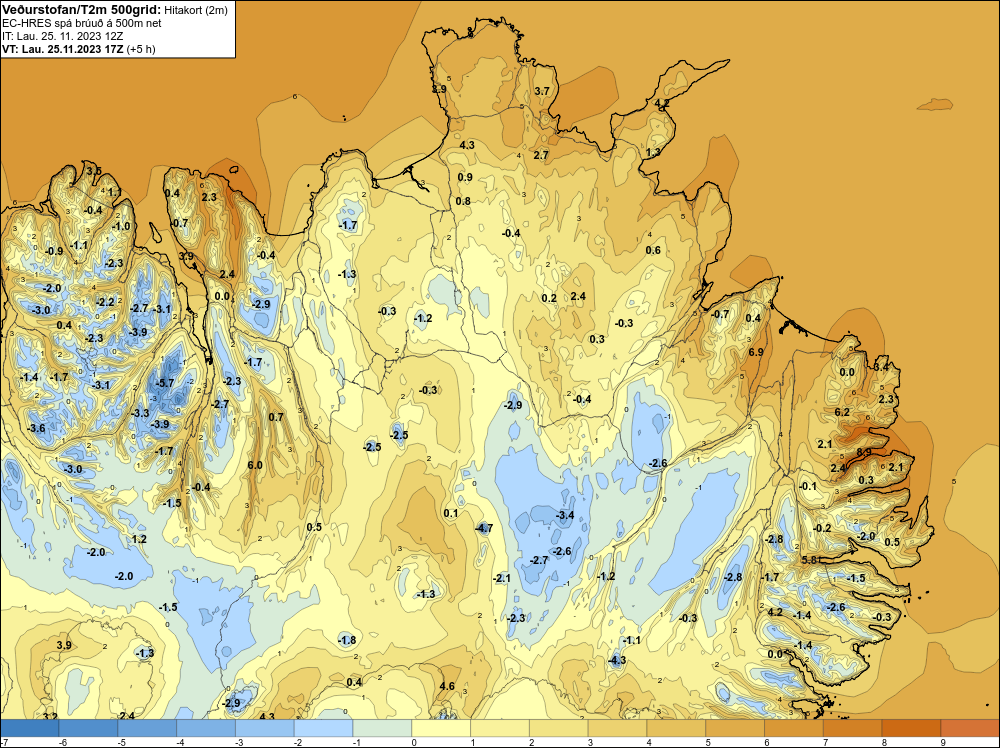Click the legend segment between 0 and 1
This screenshot has height=748, width=1000.
(x=441, y=728)
